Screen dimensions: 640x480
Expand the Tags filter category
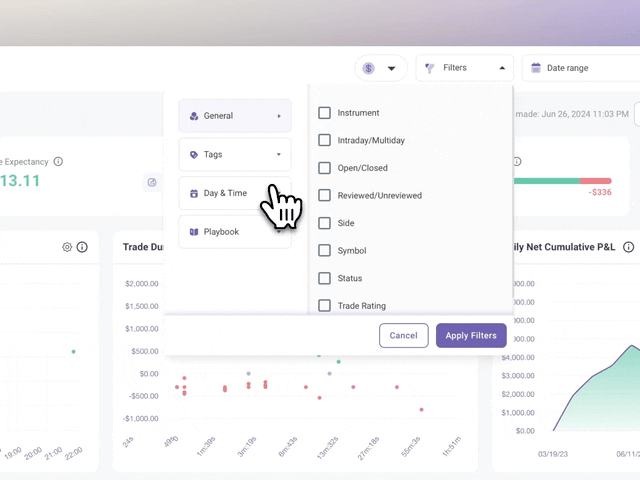(235, 155)
